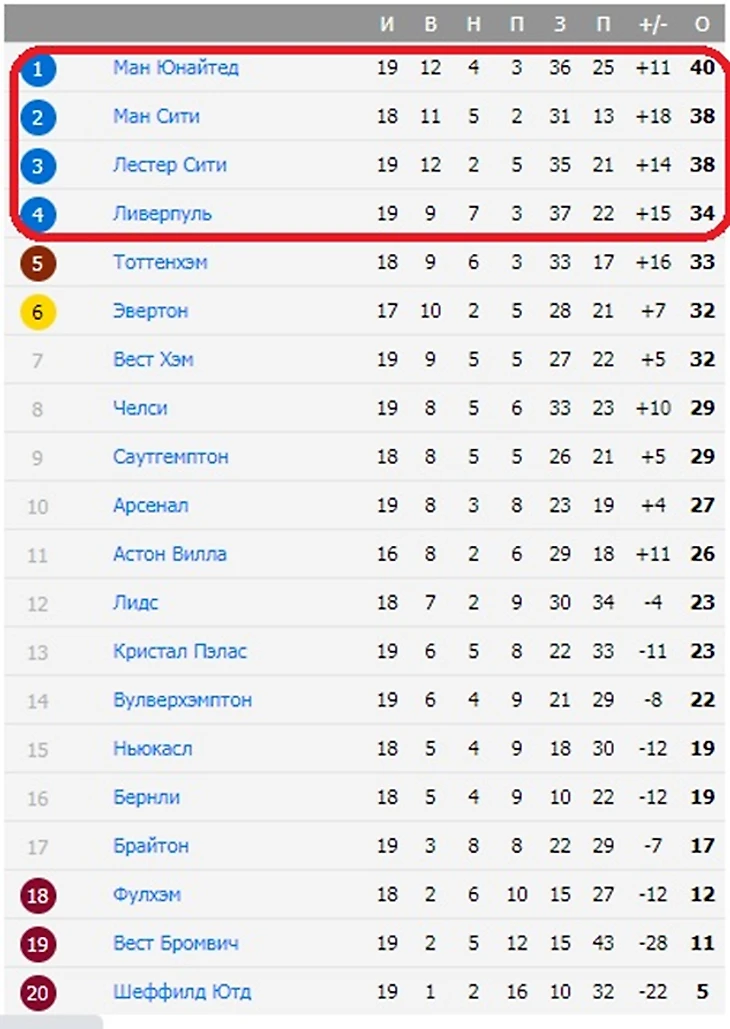Click the И games played column header

coord(387,24)
